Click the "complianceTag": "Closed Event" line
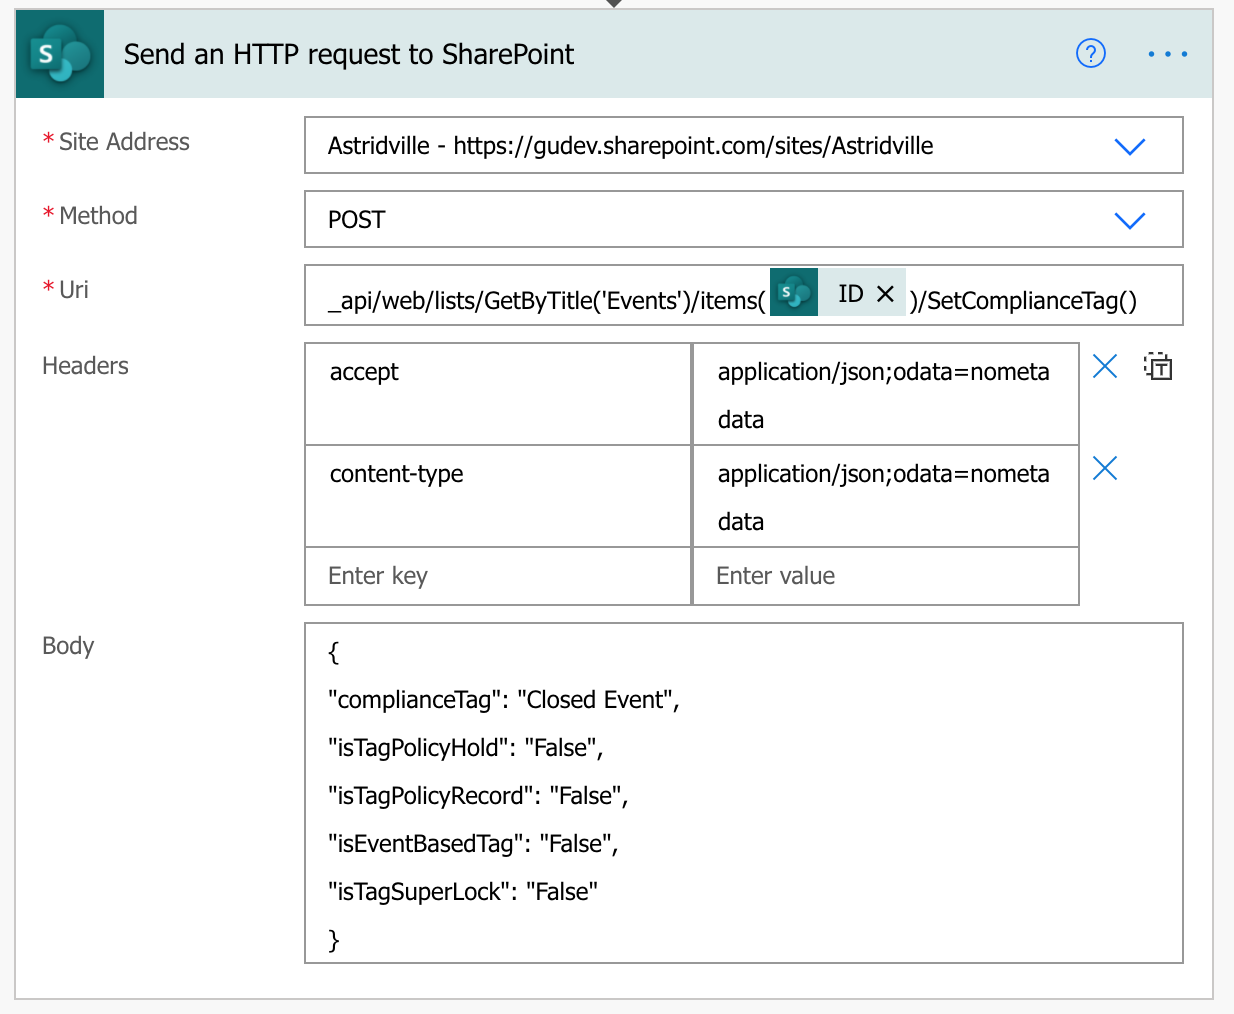The width and height of the screenshot is (1234, 1014). coord(504,700)
